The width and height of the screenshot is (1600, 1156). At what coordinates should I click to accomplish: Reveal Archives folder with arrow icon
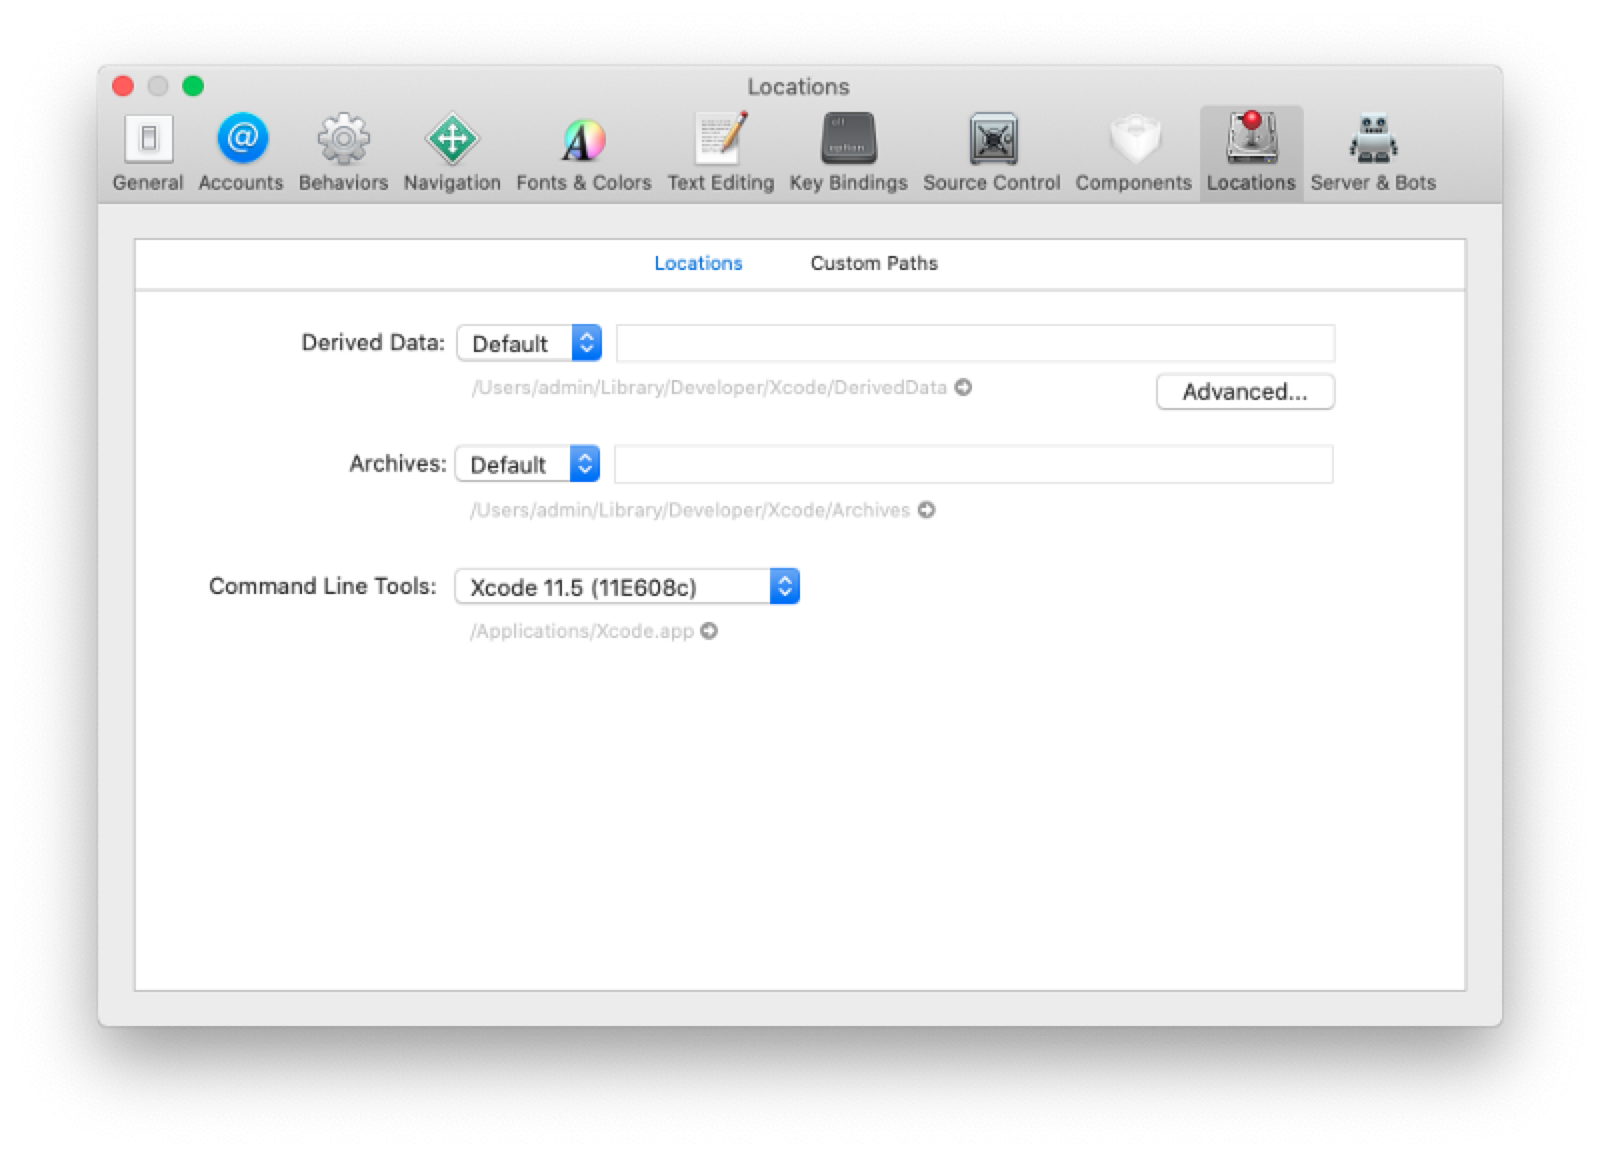(927, 510)
